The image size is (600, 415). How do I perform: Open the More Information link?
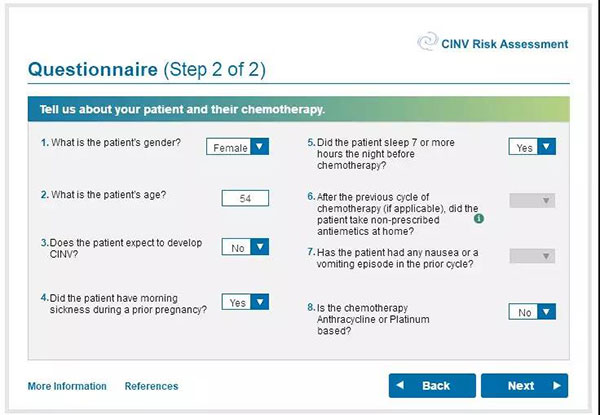click(x=67, y=386)
